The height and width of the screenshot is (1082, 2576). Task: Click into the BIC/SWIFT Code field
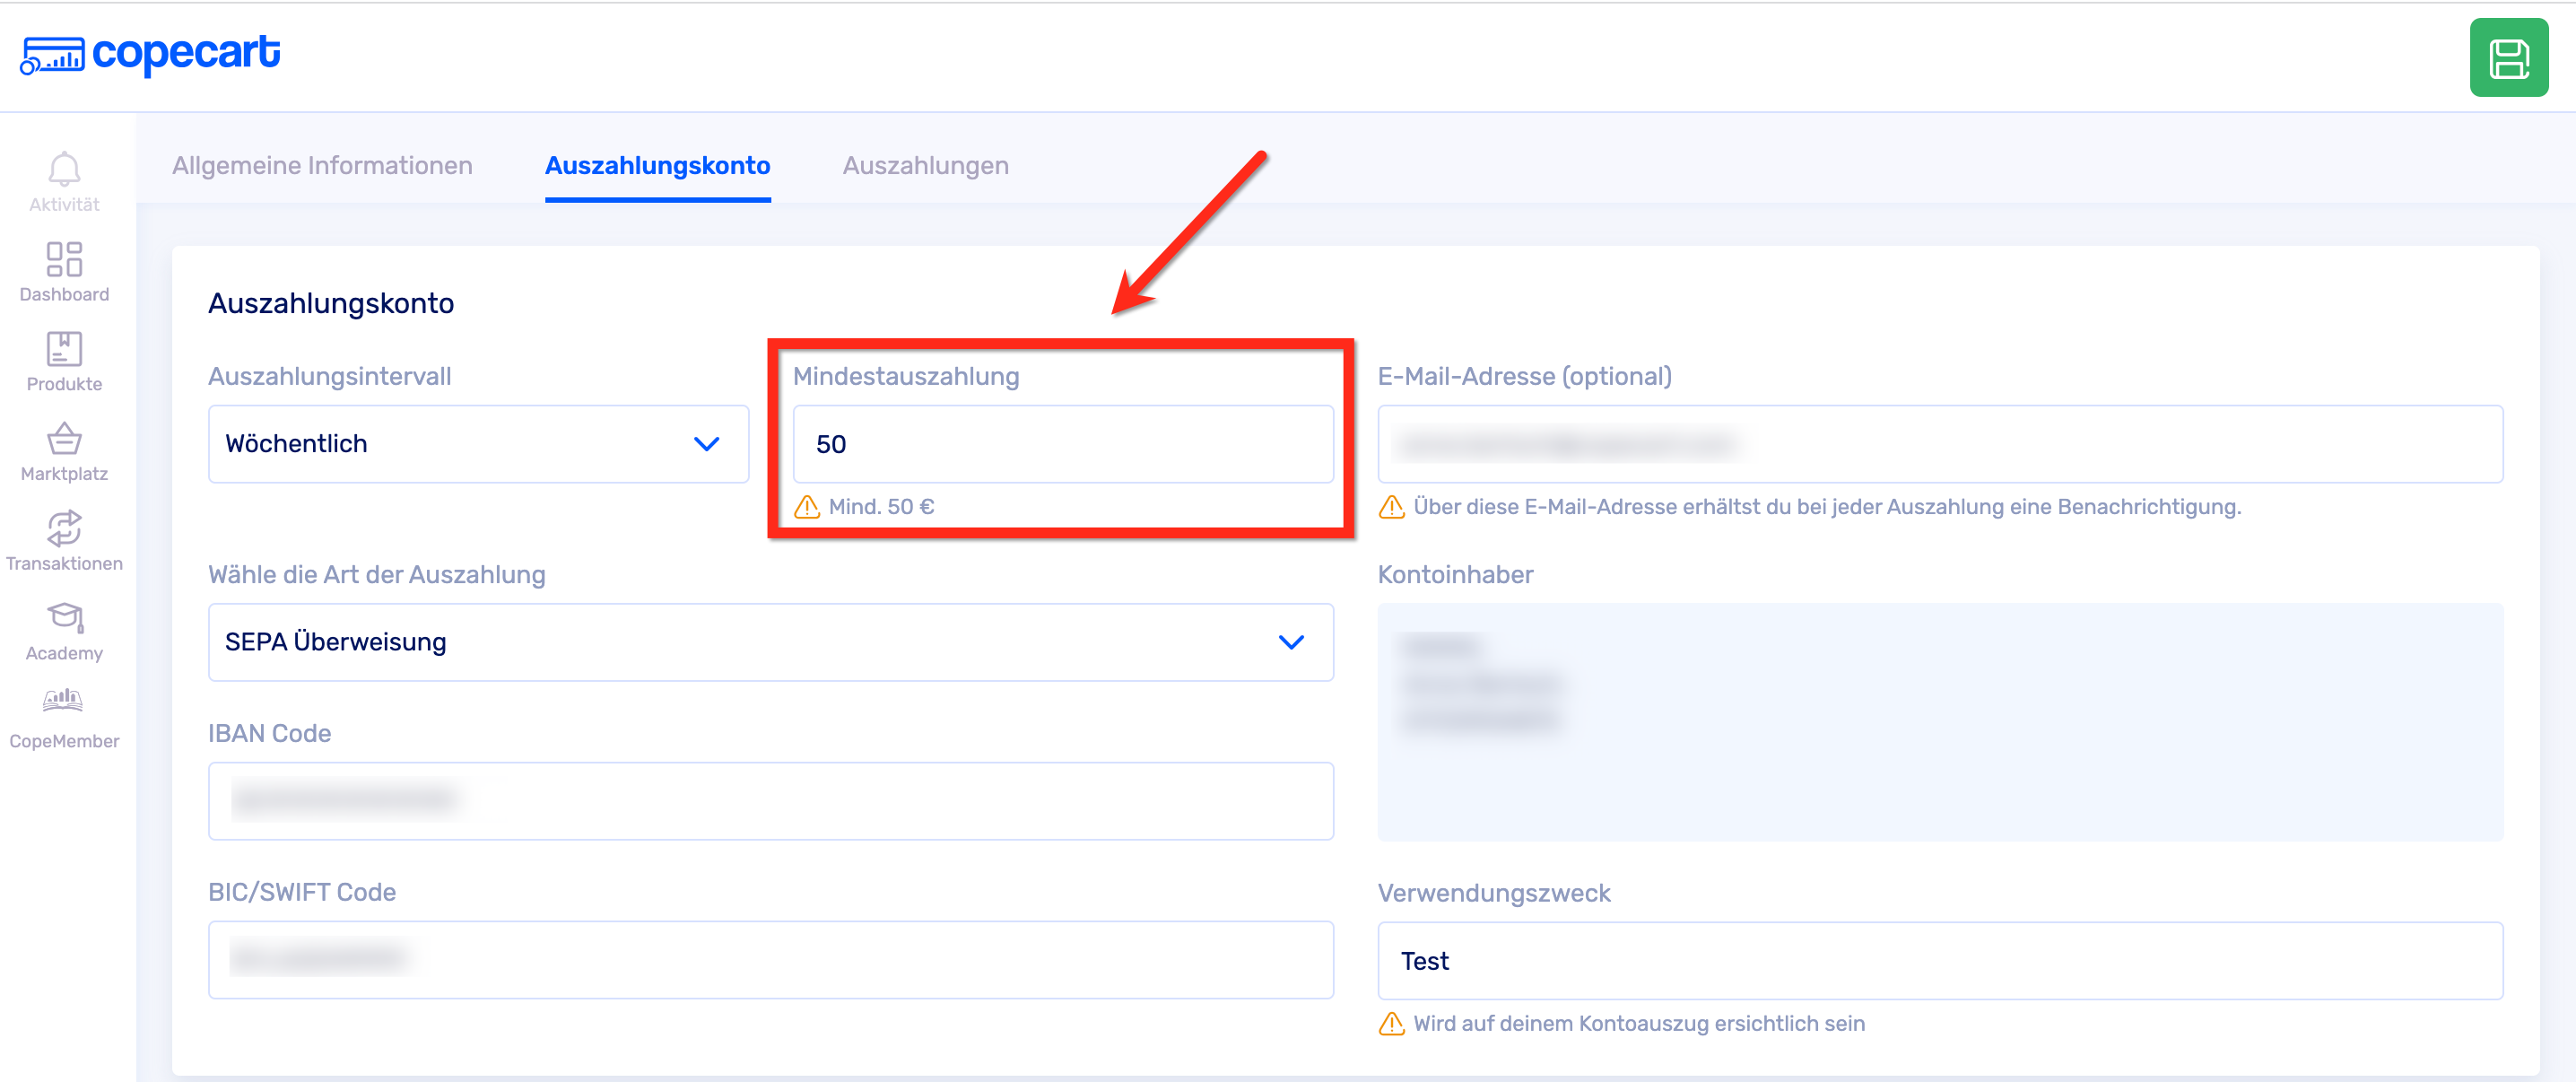770,960
